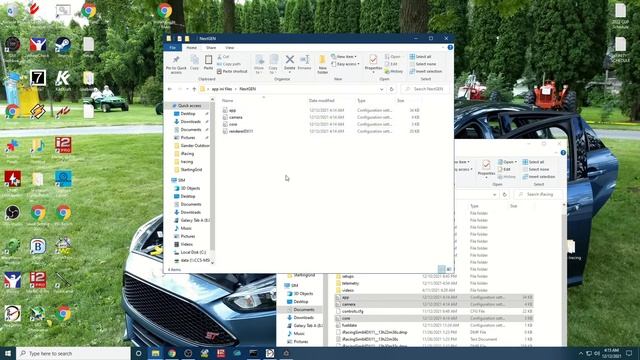Click Select all in NextGEN ribbon
Screen dimensions: 640x360
click(420, 57)
